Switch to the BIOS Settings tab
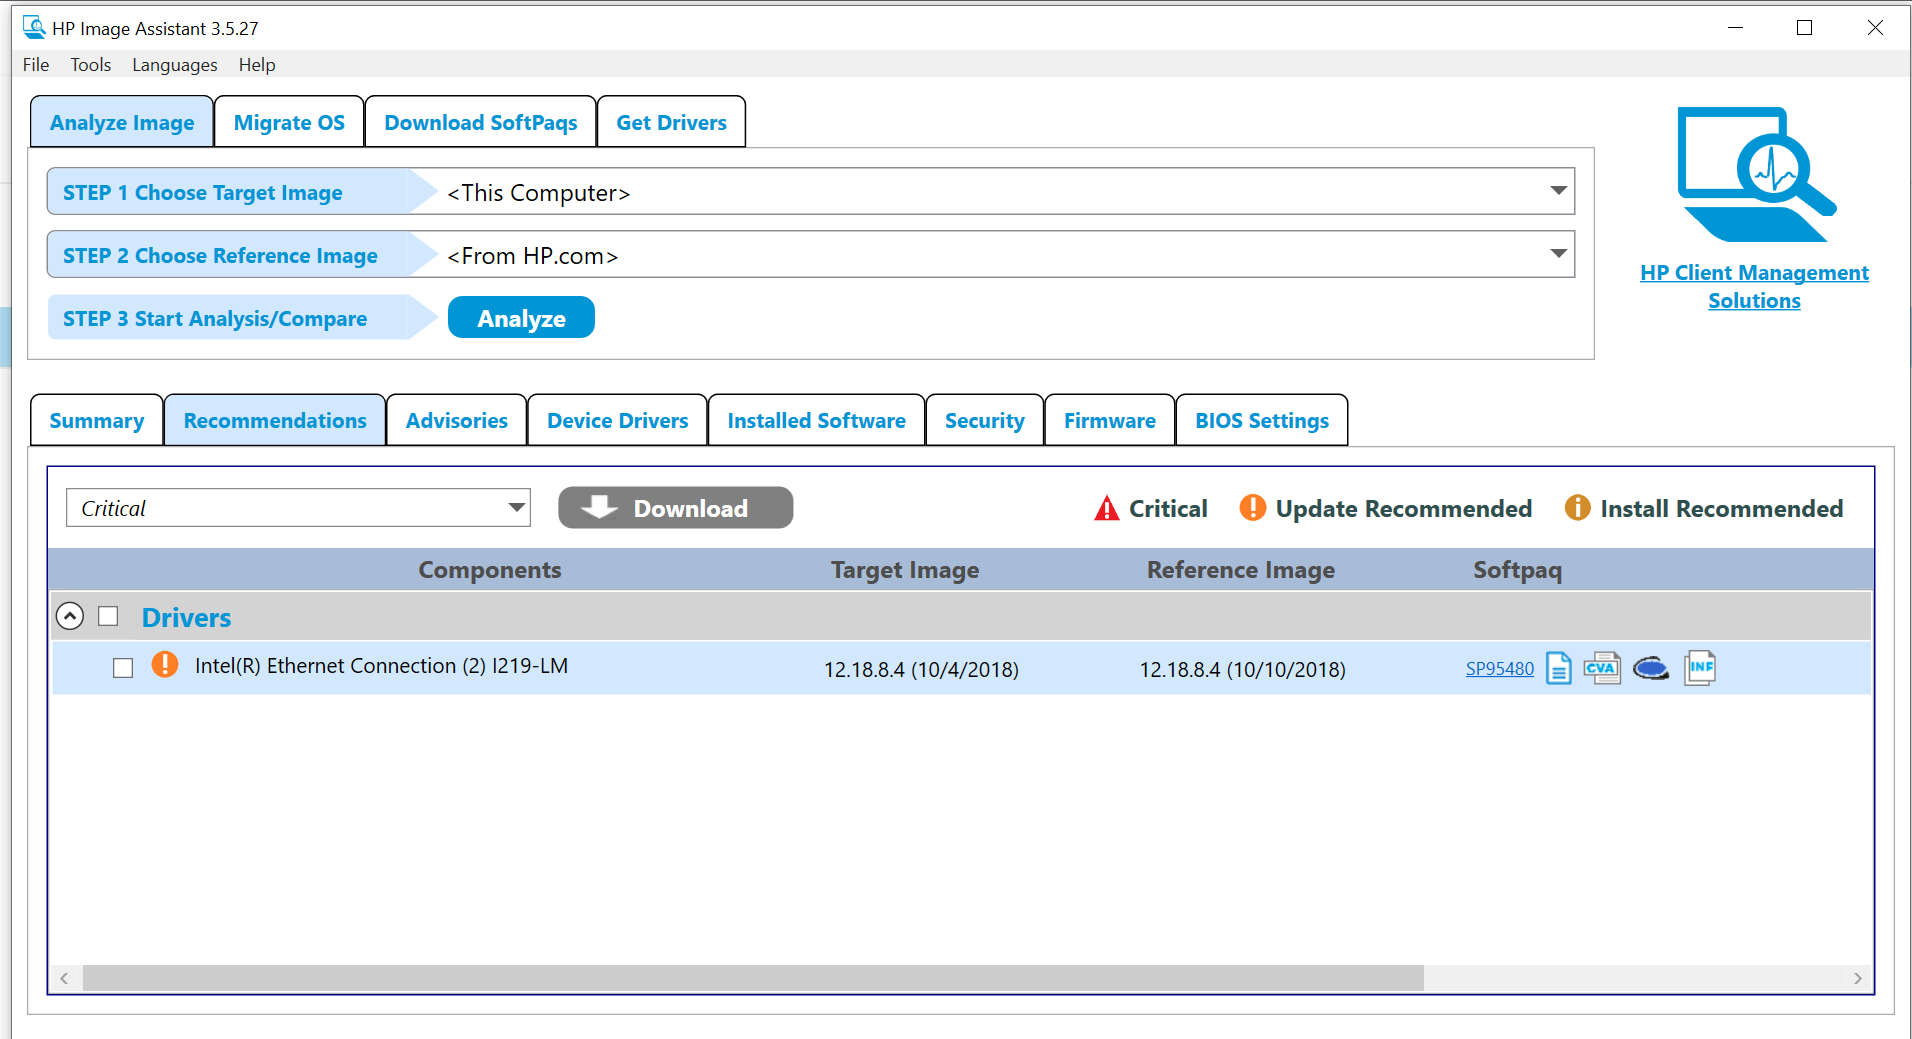 coord(1260,420)
